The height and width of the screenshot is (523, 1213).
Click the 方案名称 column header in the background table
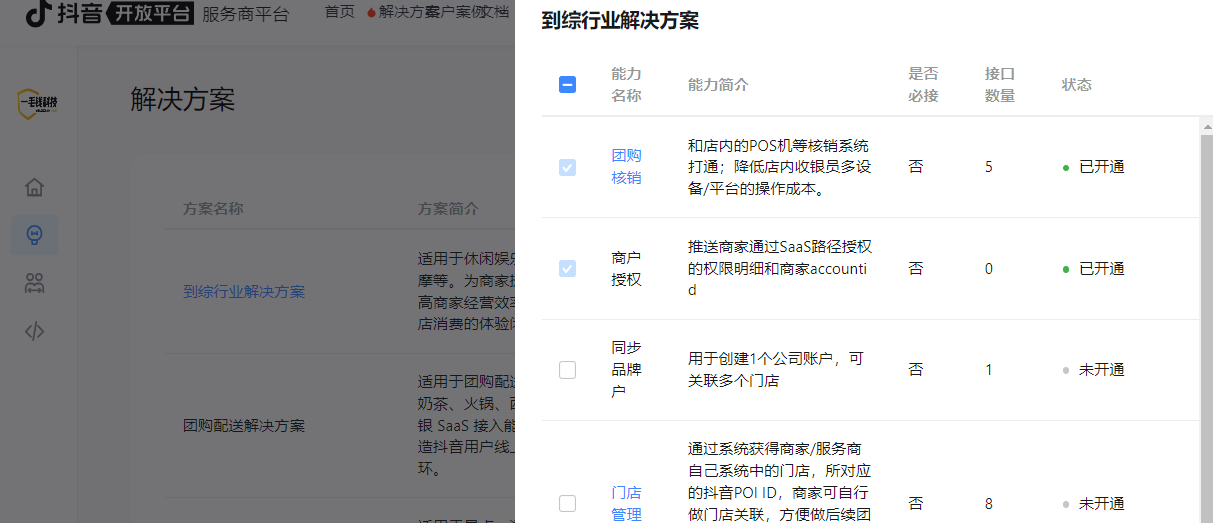[x=213, y=209]
